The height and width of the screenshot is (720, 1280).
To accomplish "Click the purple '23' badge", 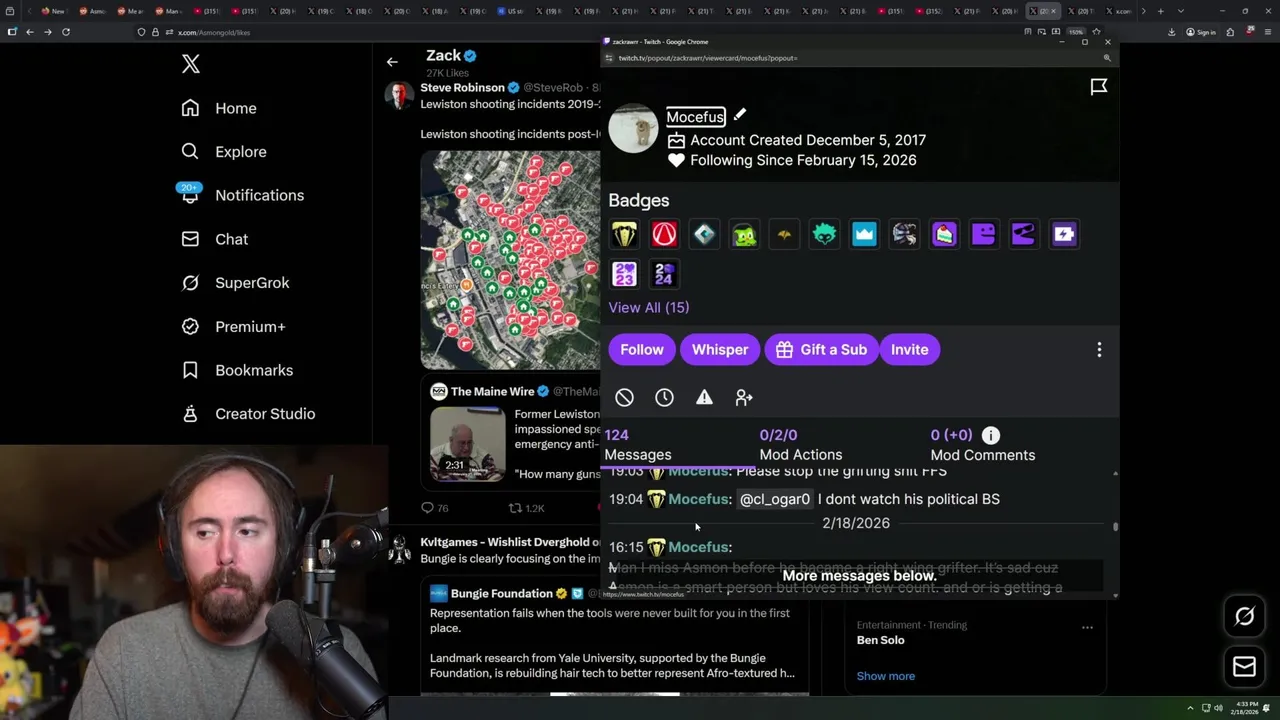I will [624, 274].
